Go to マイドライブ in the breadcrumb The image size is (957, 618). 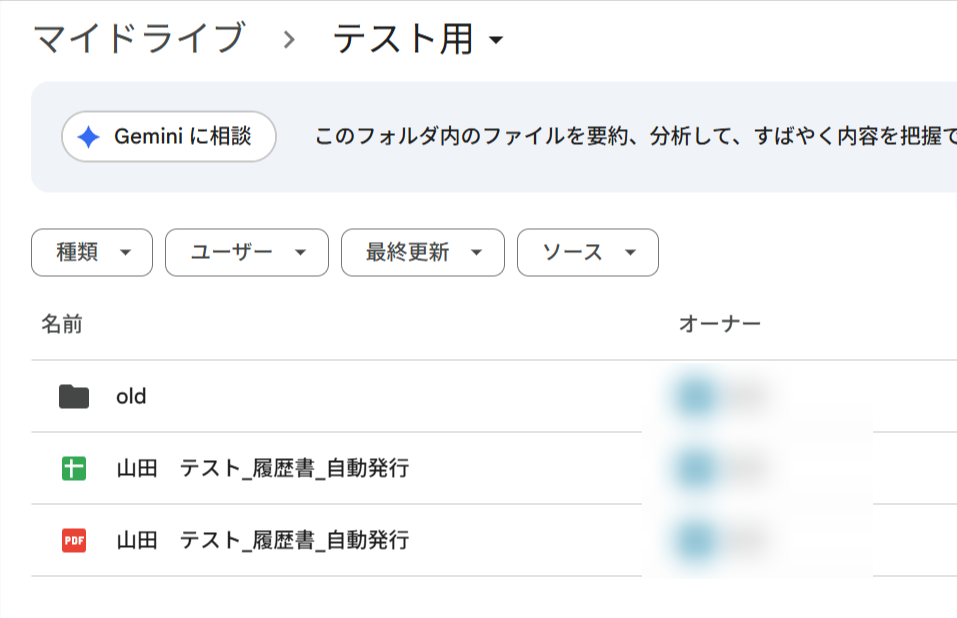139,38
